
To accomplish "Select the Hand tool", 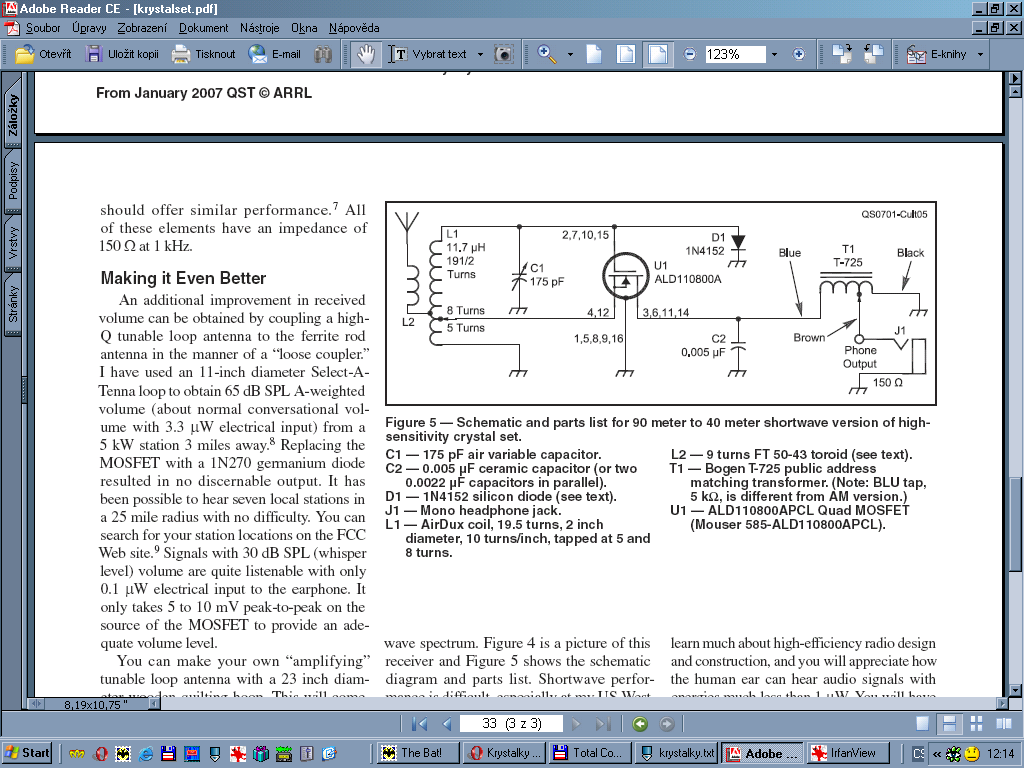I will click(366, 54).
